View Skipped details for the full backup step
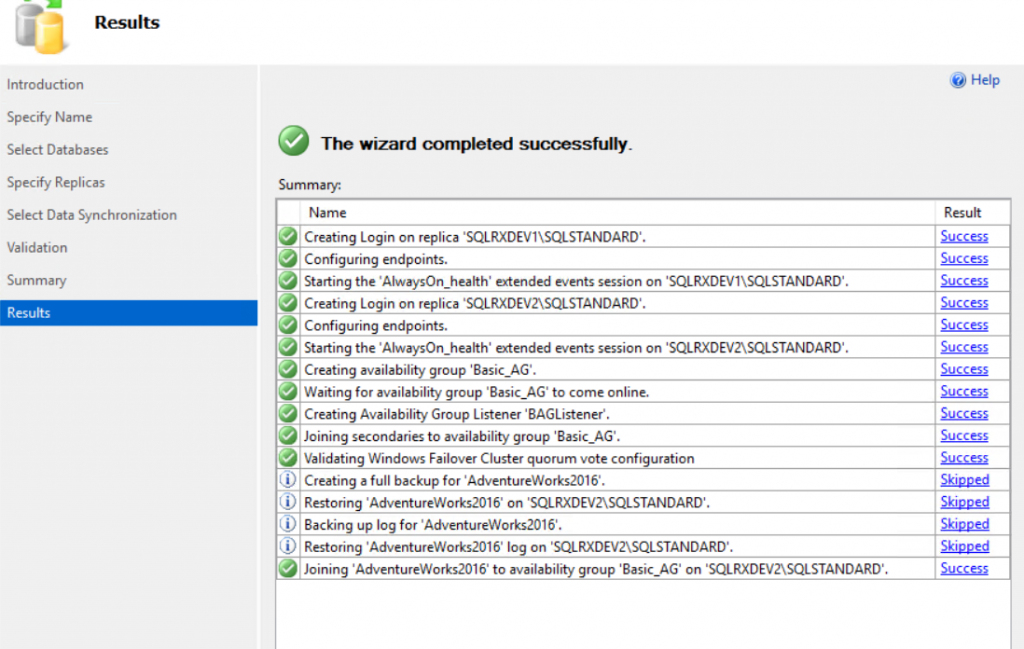This screenshot has width=1024, height=649. click(964, 480)
